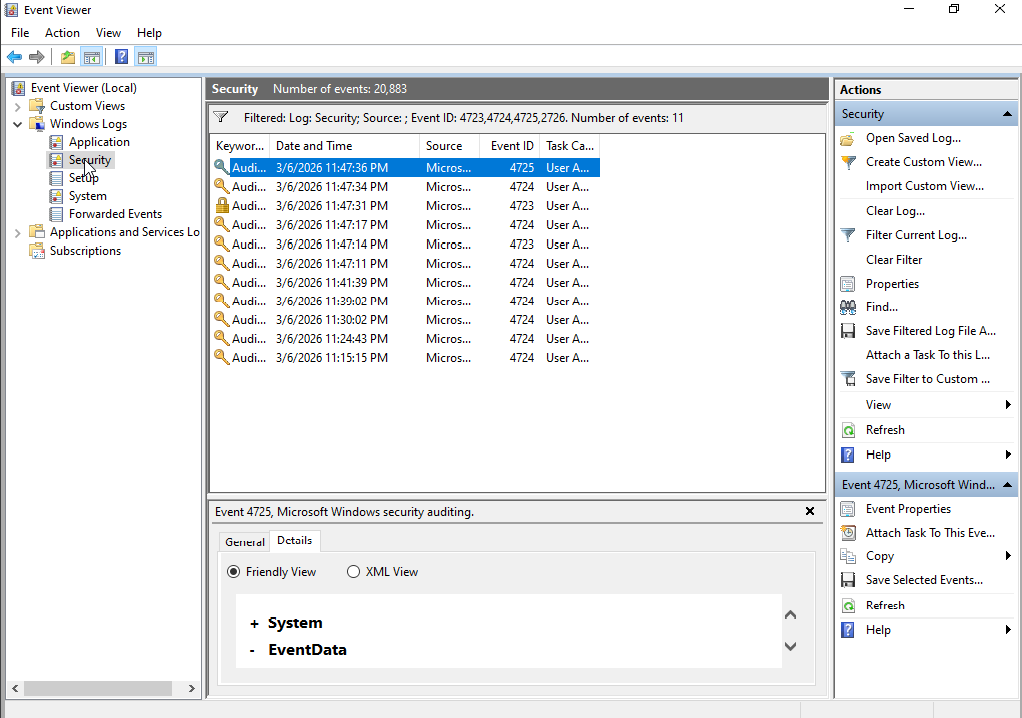Click the Attach Task To This Event icon

click(848, 533)
